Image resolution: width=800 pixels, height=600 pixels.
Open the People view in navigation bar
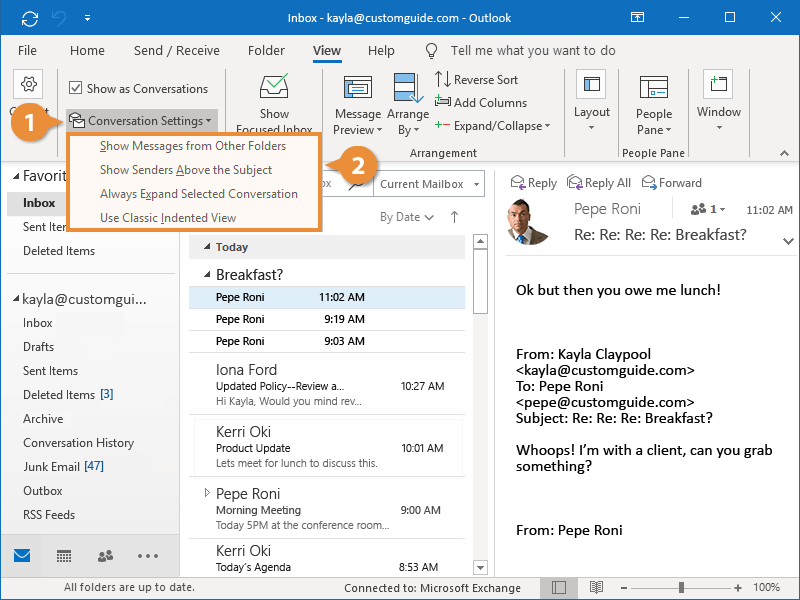105,556
